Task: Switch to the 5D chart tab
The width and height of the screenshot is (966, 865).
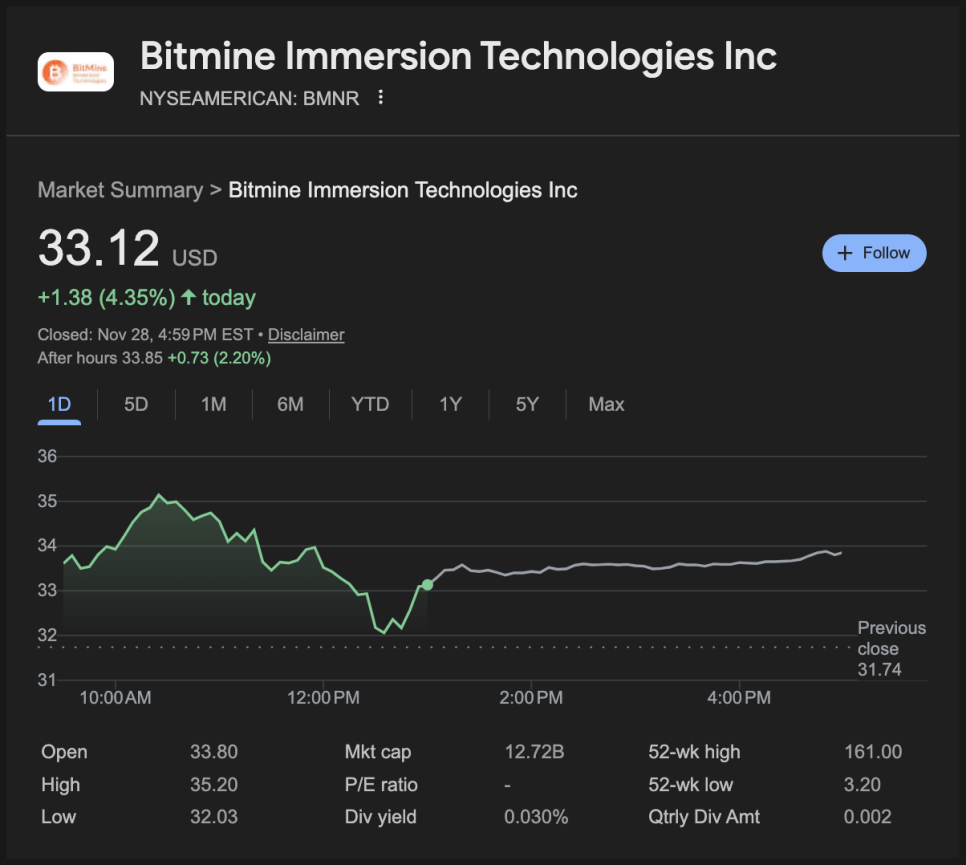Action: click(x=136, y=405)
